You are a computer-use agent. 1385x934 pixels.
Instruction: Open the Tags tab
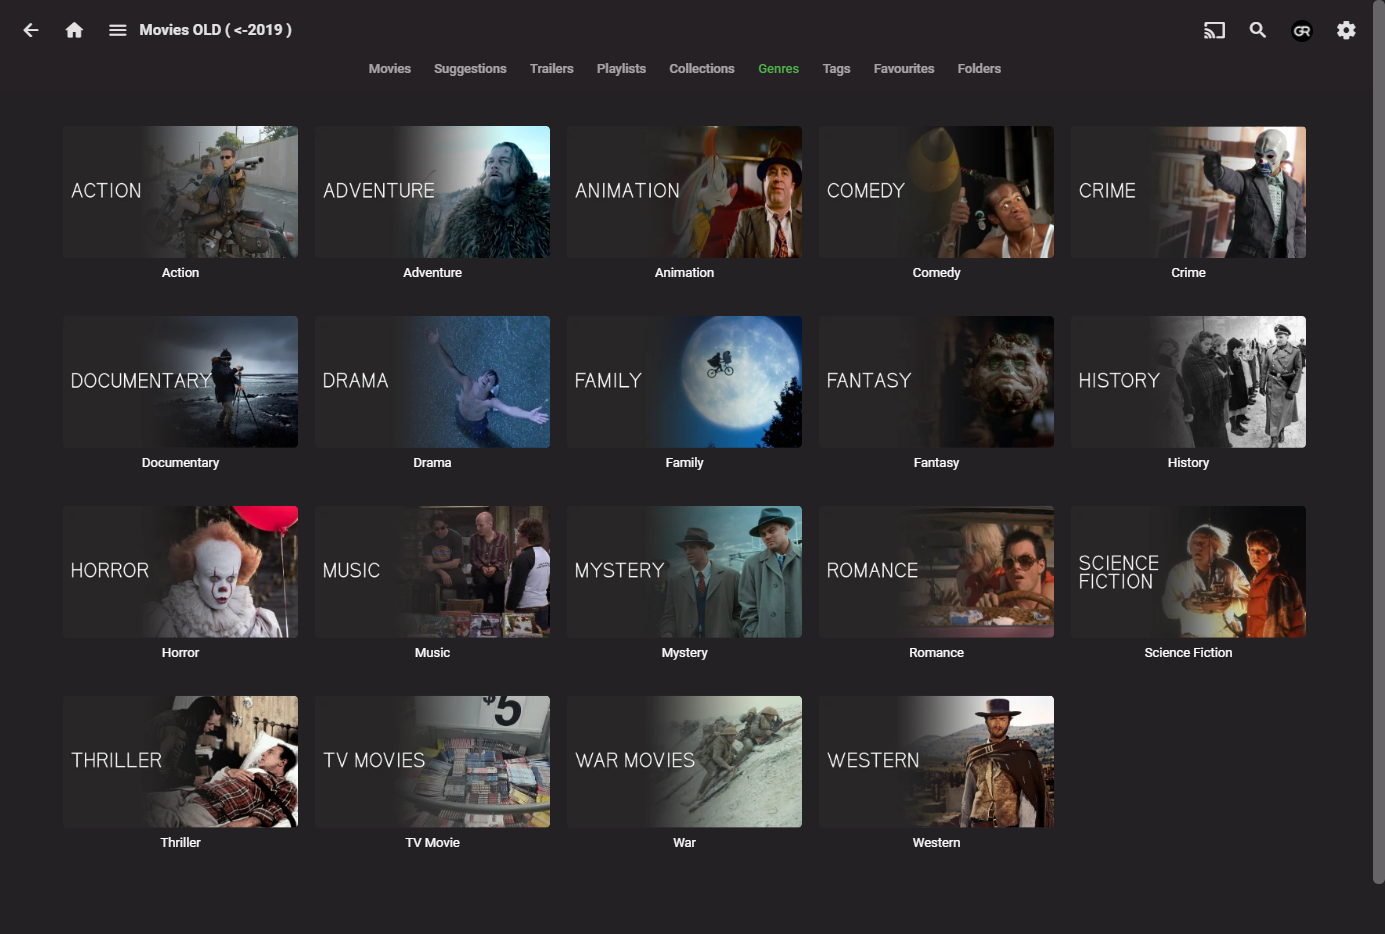click(836, 69)
